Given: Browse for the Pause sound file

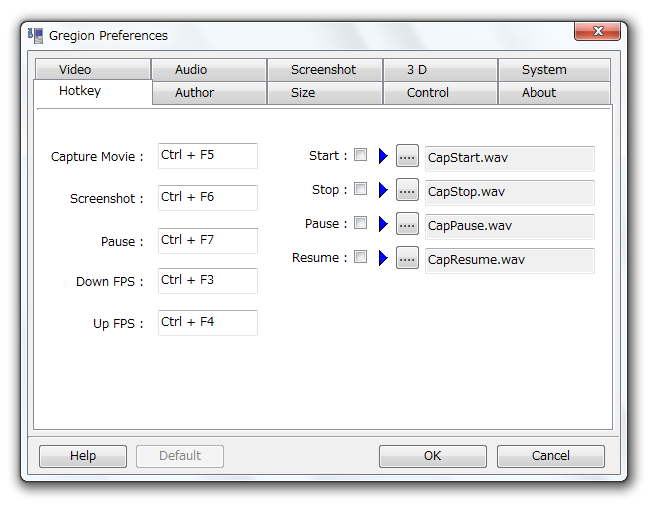Looking at the screenshot, I should pos(407,224).
